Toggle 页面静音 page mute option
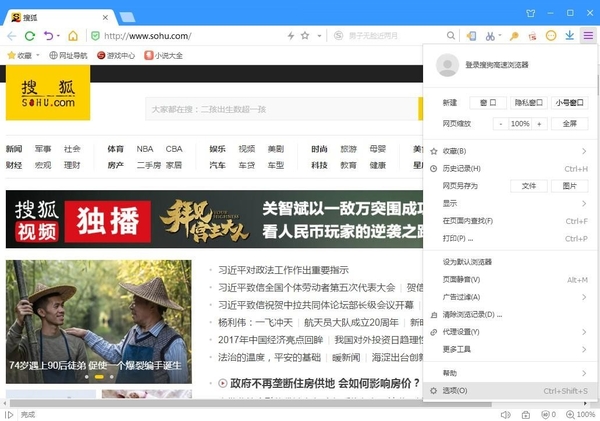 point(462,279)
